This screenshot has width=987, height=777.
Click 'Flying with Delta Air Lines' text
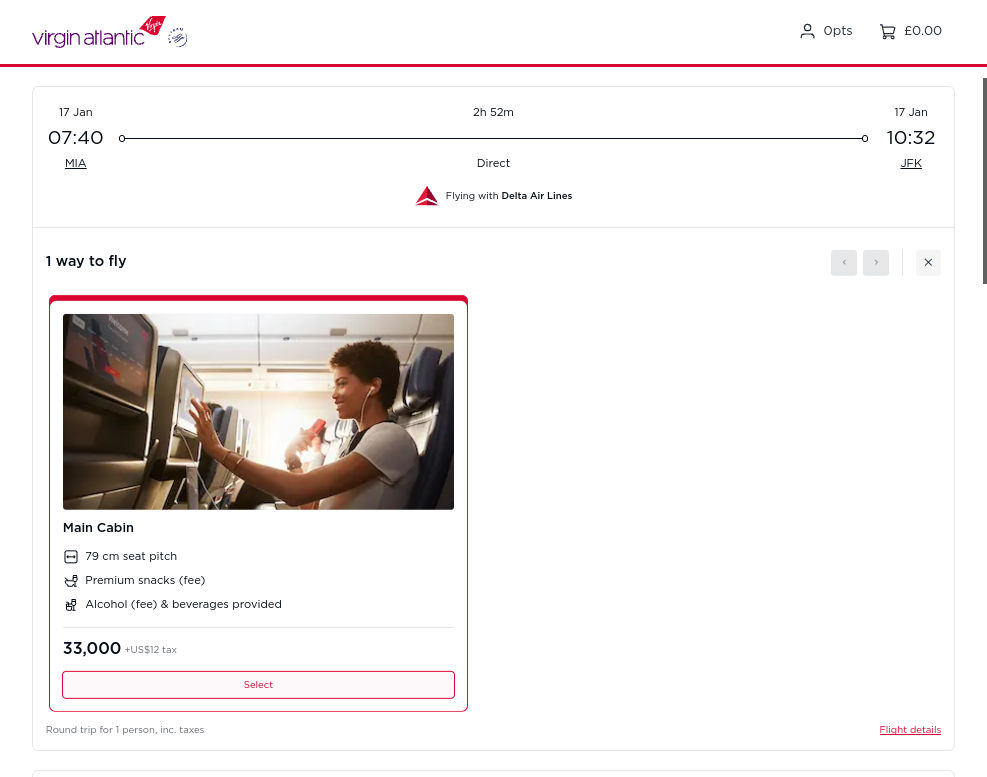coord(509,196)
